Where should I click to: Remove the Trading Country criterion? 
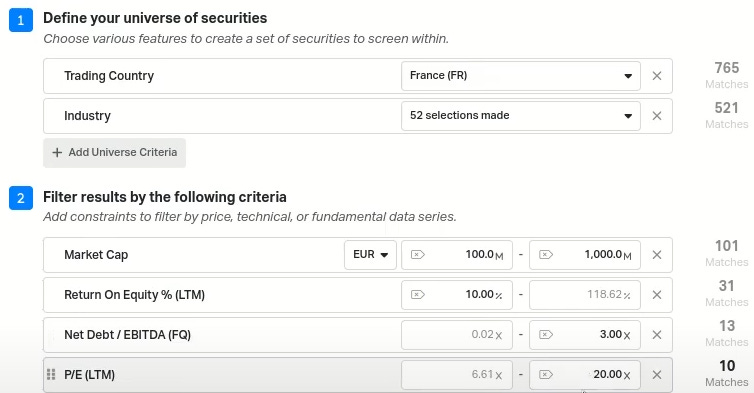point(657,76)
